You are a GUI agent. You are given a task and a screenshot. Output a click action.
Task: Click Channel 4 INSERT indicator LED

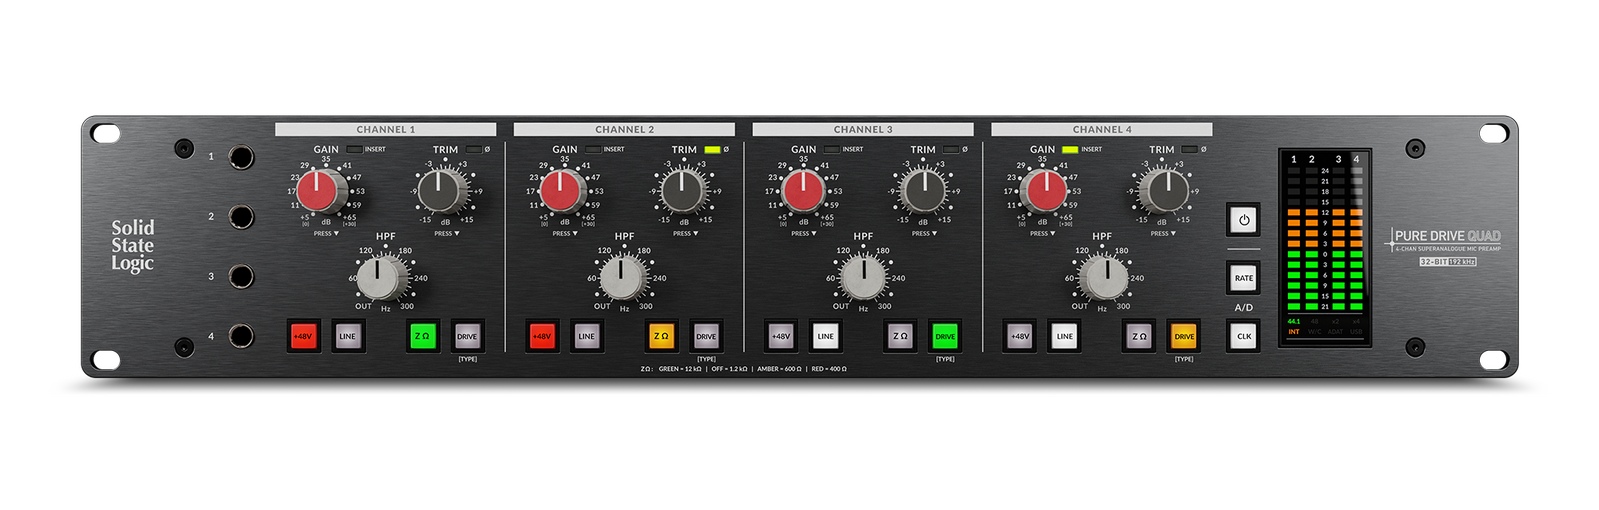pos(1070,150)
